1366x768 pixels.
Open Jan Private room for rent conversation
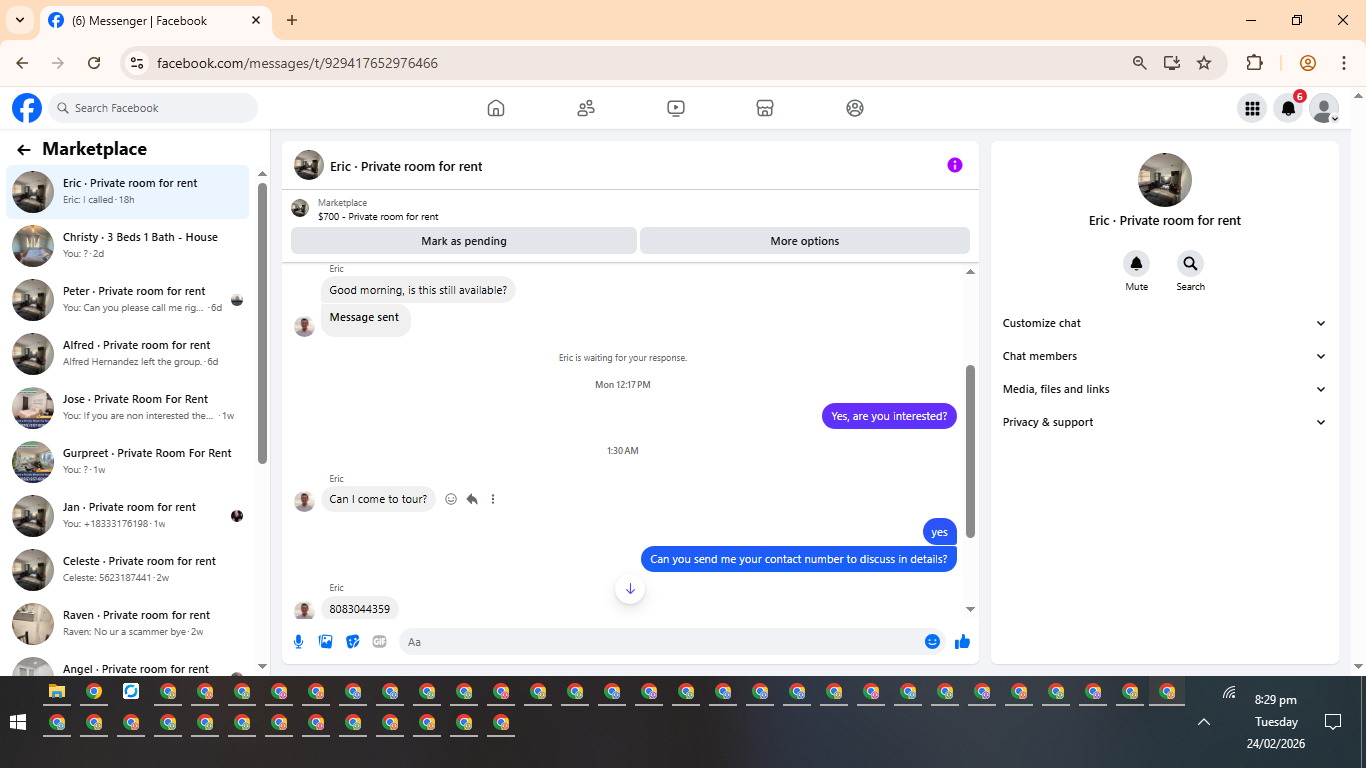128,515
